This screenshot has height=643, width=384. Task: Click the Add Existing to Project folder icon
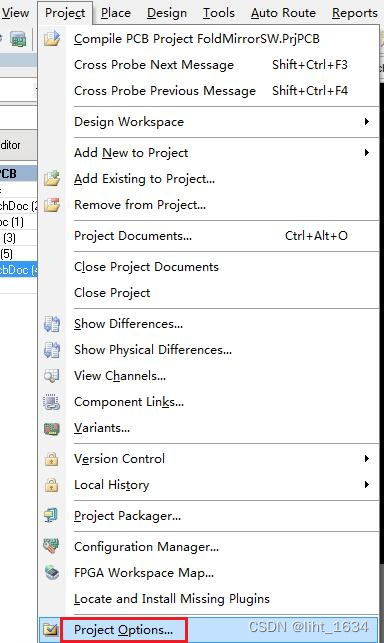pyautogui.click(x=52, y=178)
